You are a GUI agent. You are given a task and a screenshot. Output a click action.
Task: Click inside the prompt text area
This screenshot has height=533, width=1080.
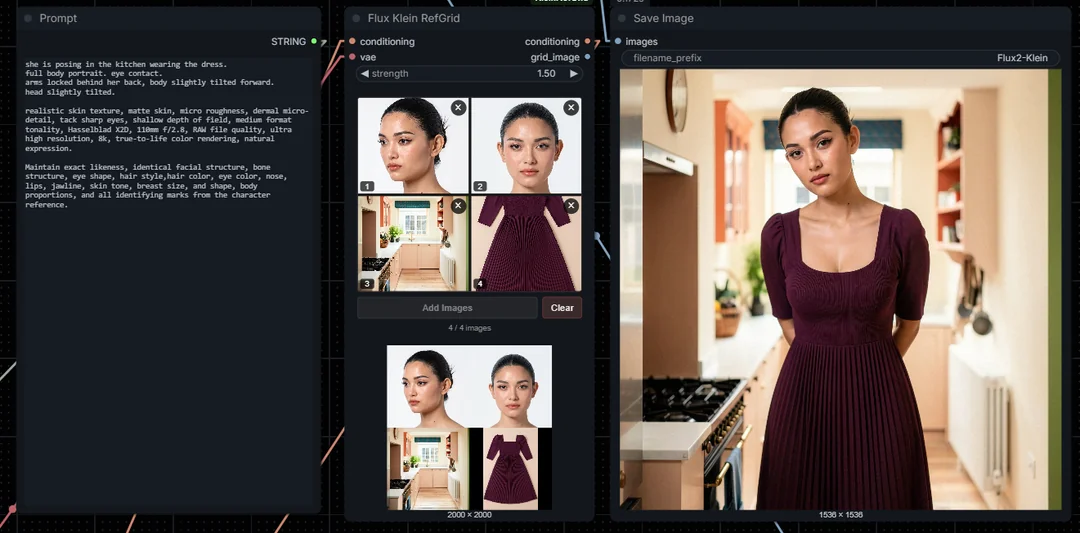(169, 282)
